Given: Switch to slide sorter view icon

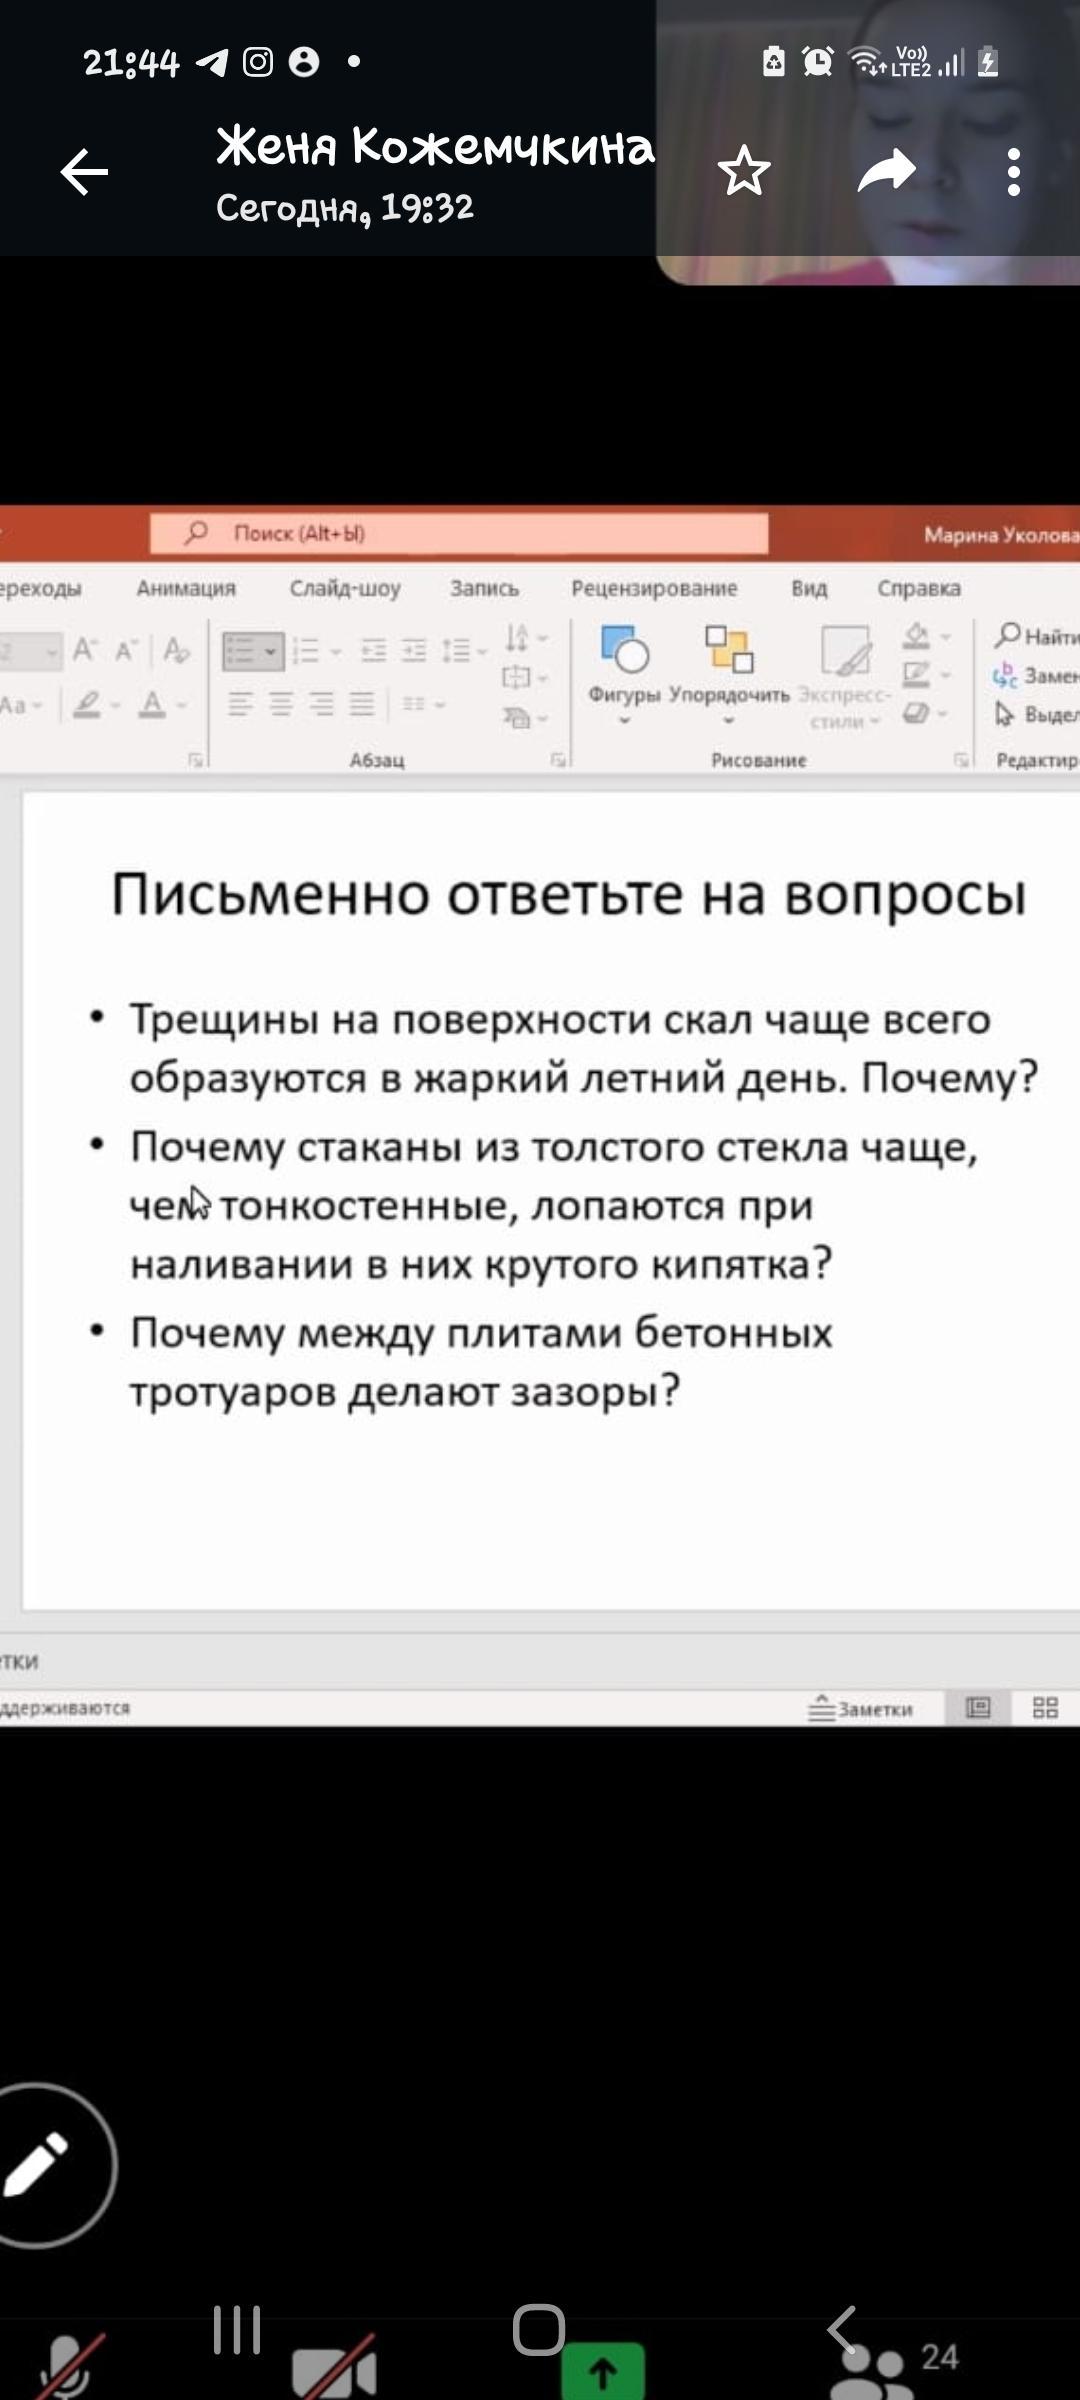Looking at the screenshot, I should [x=1045, y=1708].
